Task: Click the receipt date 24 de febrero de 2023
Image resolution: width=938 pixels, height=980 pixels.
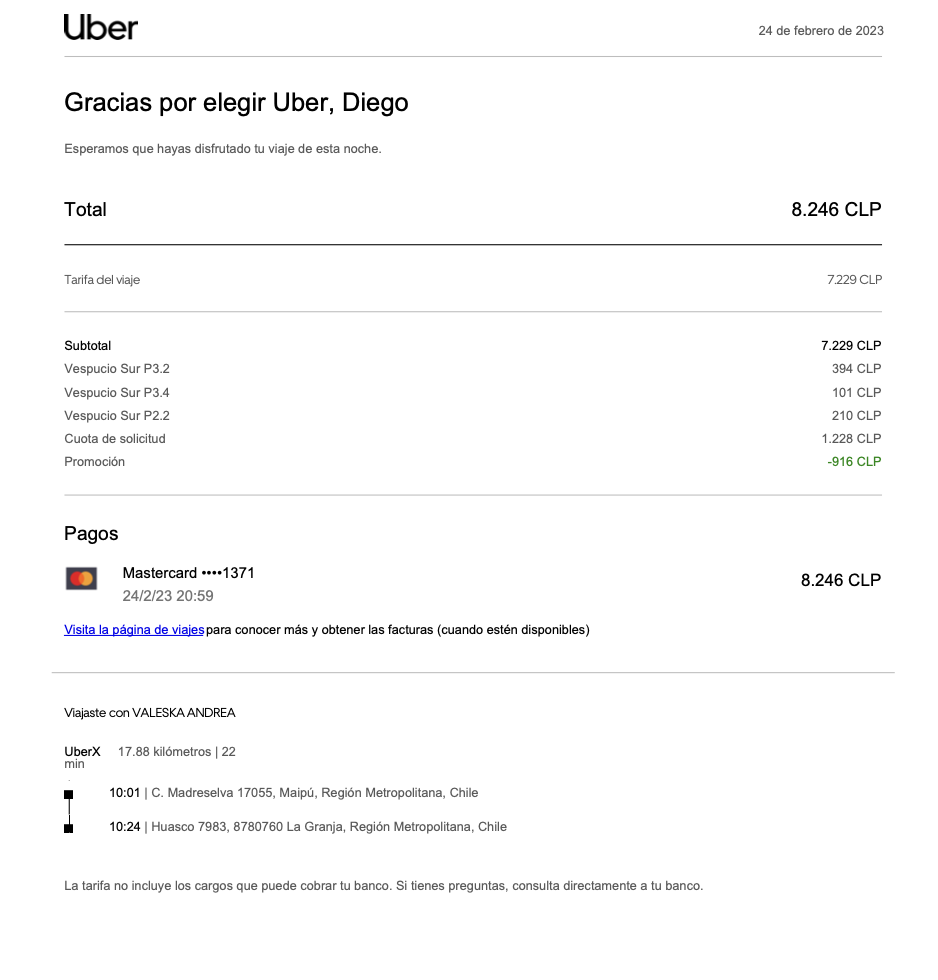Action: point(820,31)
